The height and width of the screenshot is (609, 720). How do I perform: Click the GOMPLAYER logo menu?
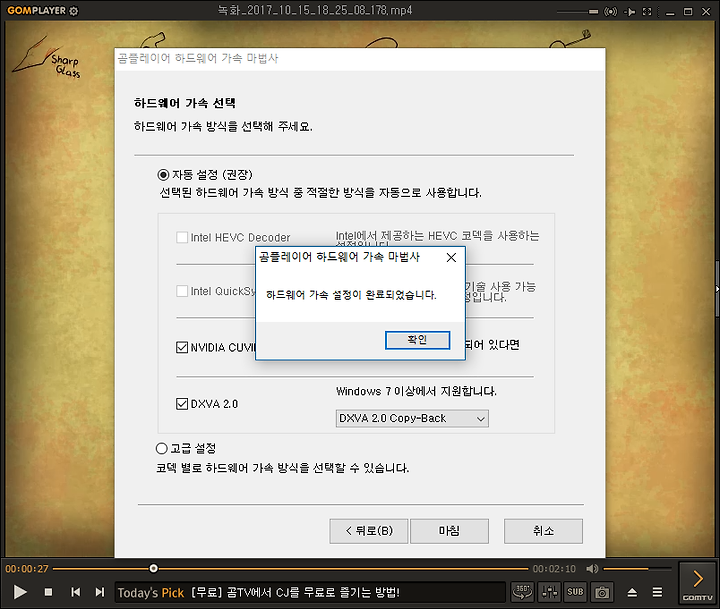36,11
